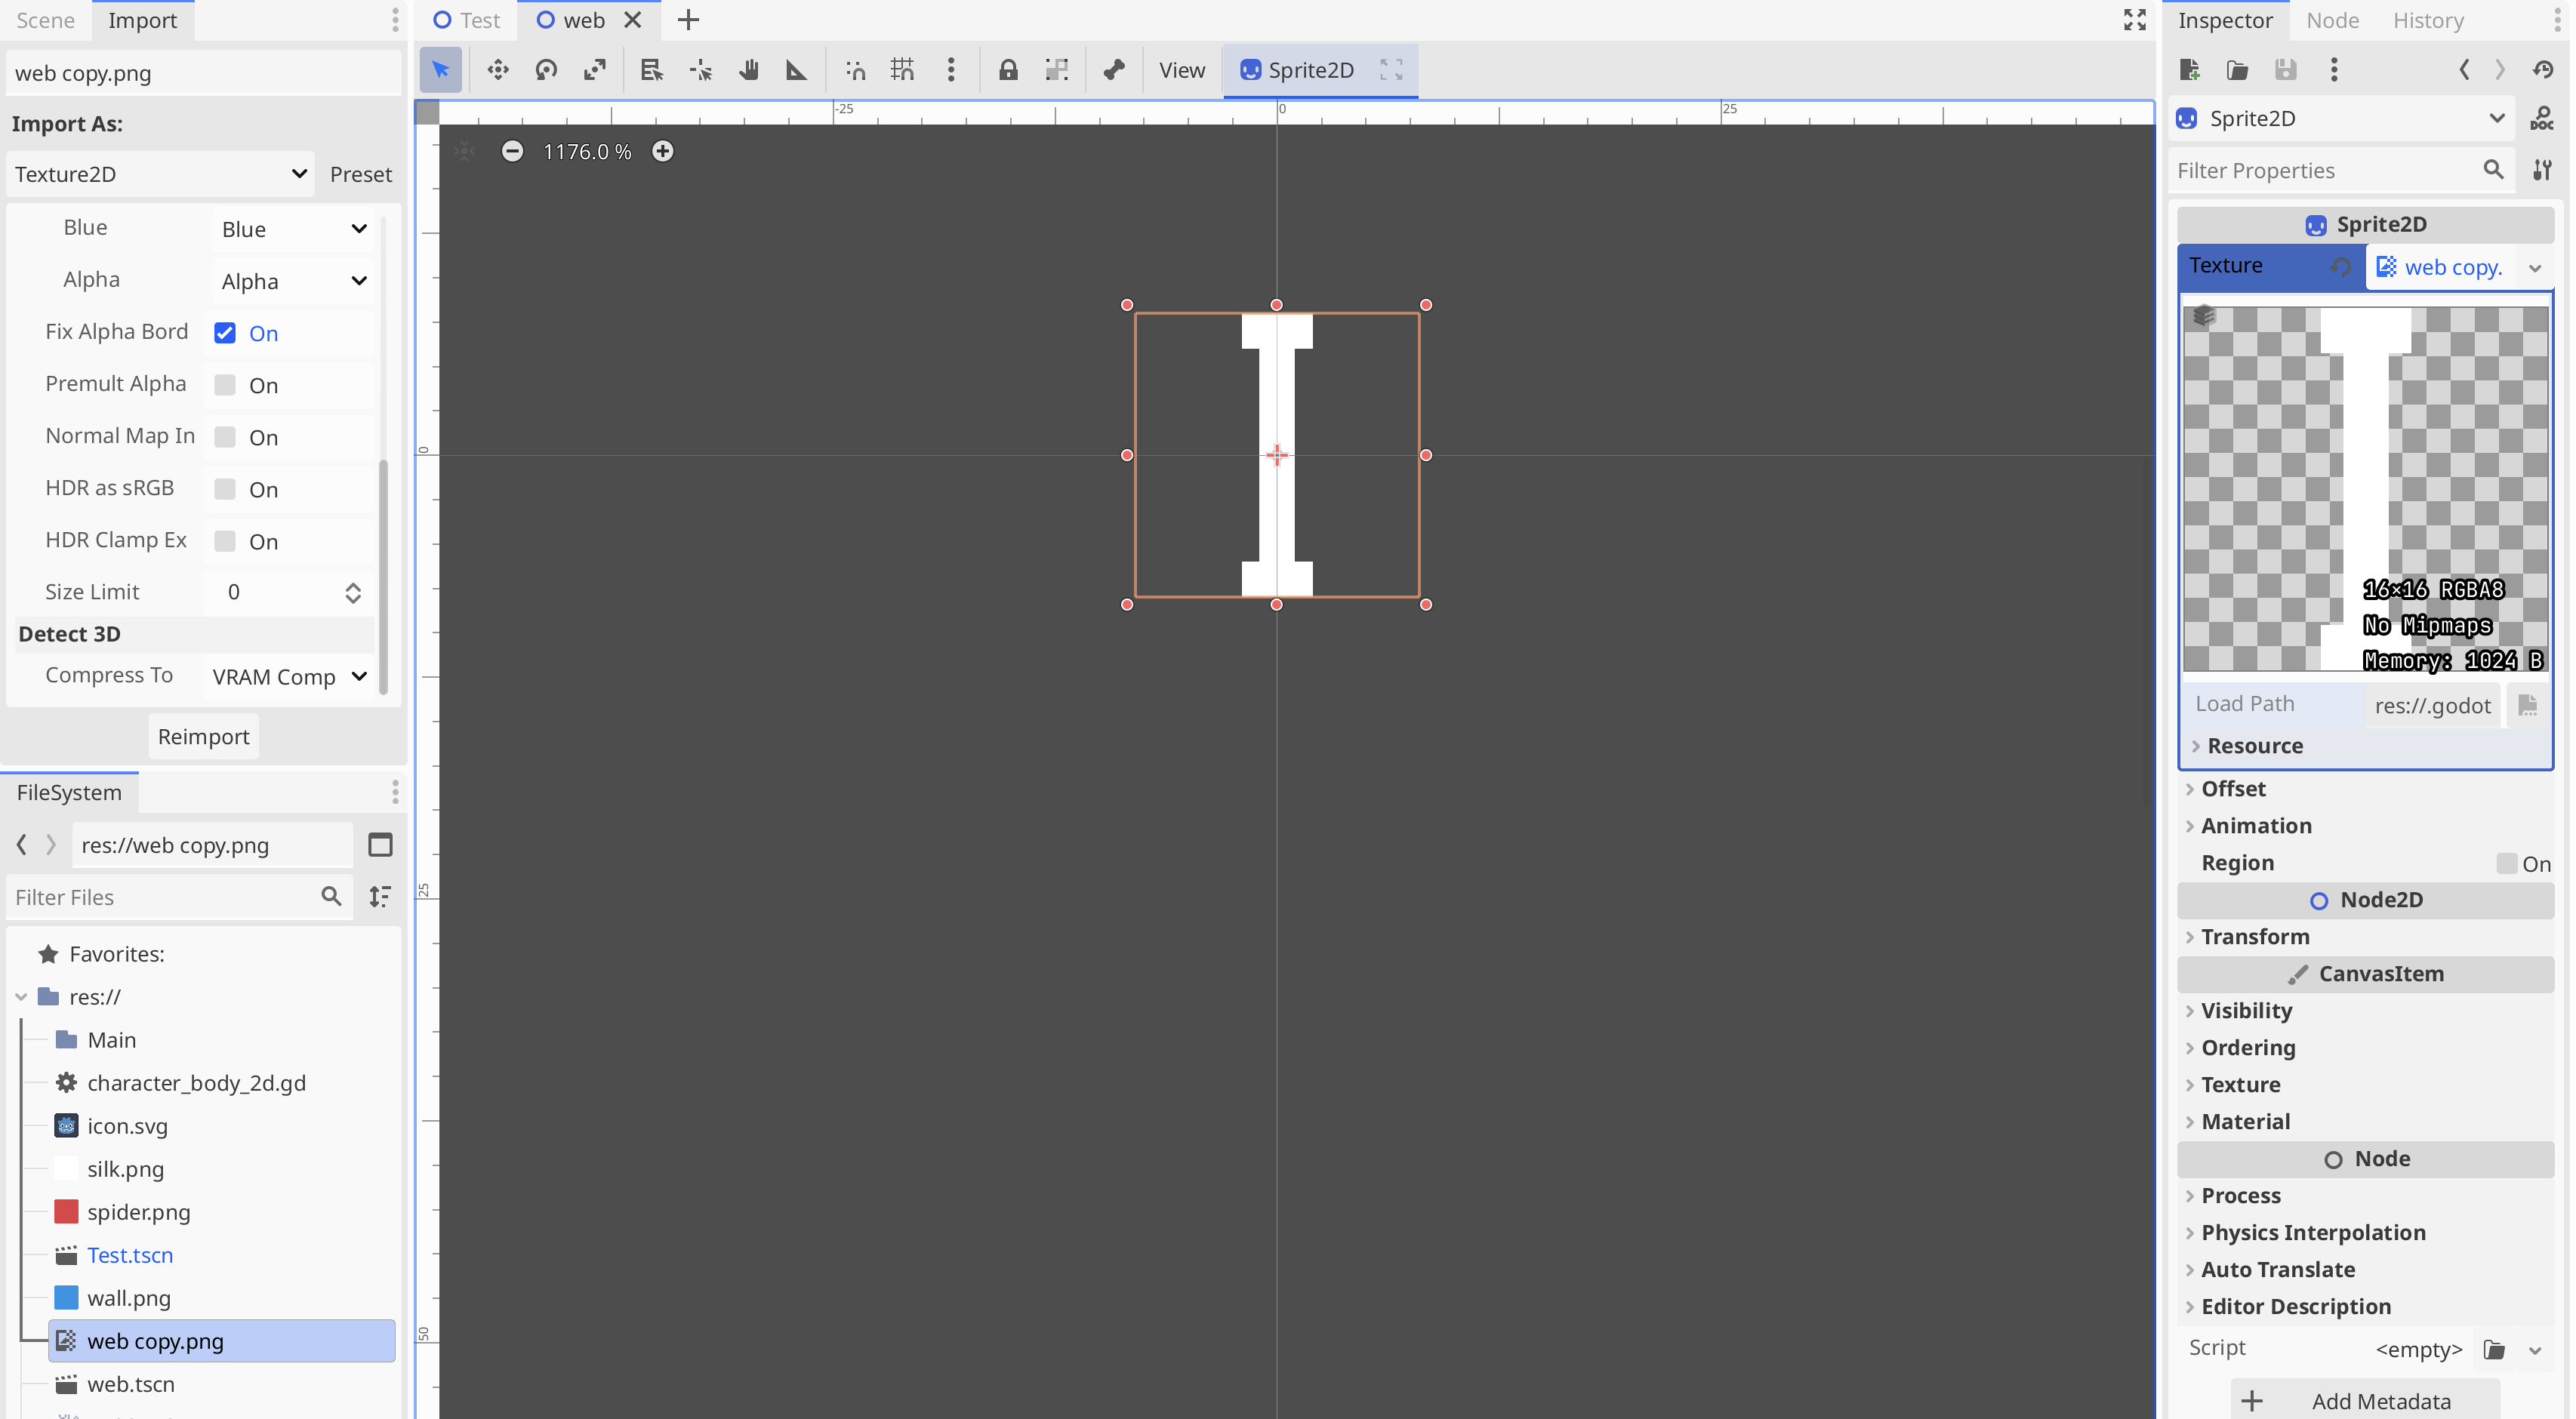
Task: Select the Rotate mode tool
Action: [546, 70]
